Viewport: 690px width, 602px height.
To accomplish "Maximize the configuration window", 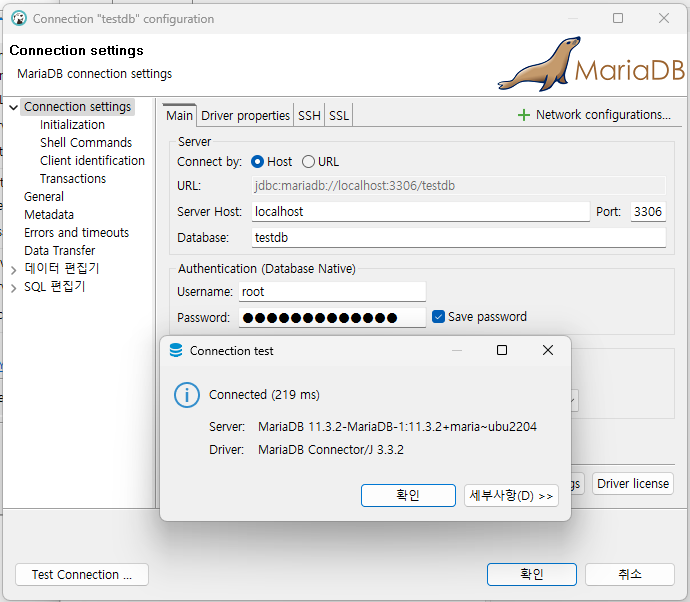I will [618, 18].
